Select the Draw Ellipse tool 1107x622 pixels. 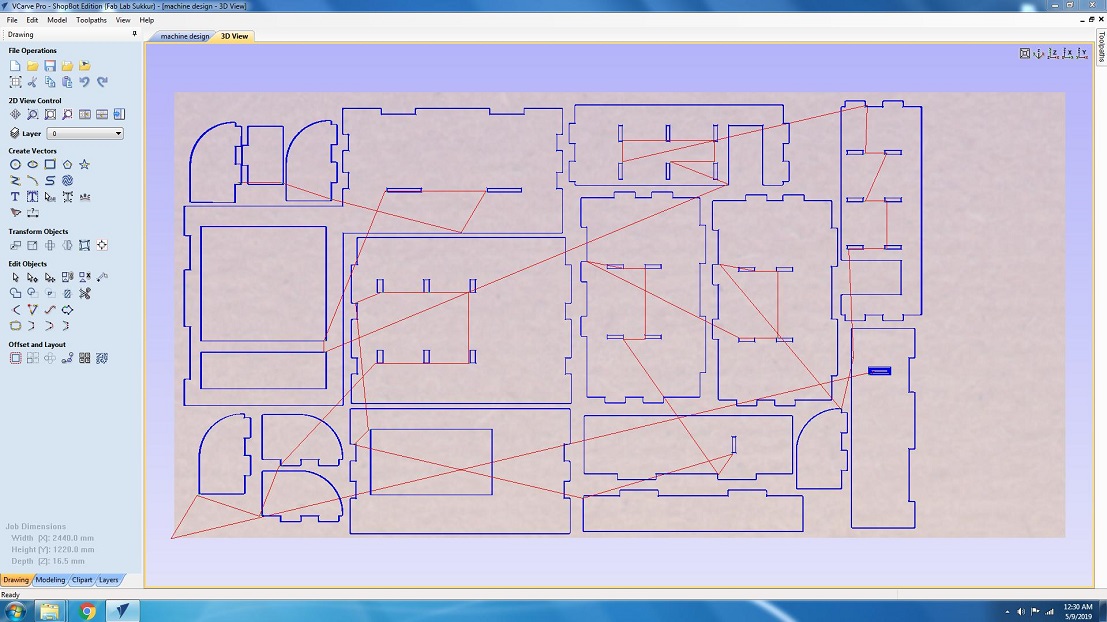coord(32,165)
